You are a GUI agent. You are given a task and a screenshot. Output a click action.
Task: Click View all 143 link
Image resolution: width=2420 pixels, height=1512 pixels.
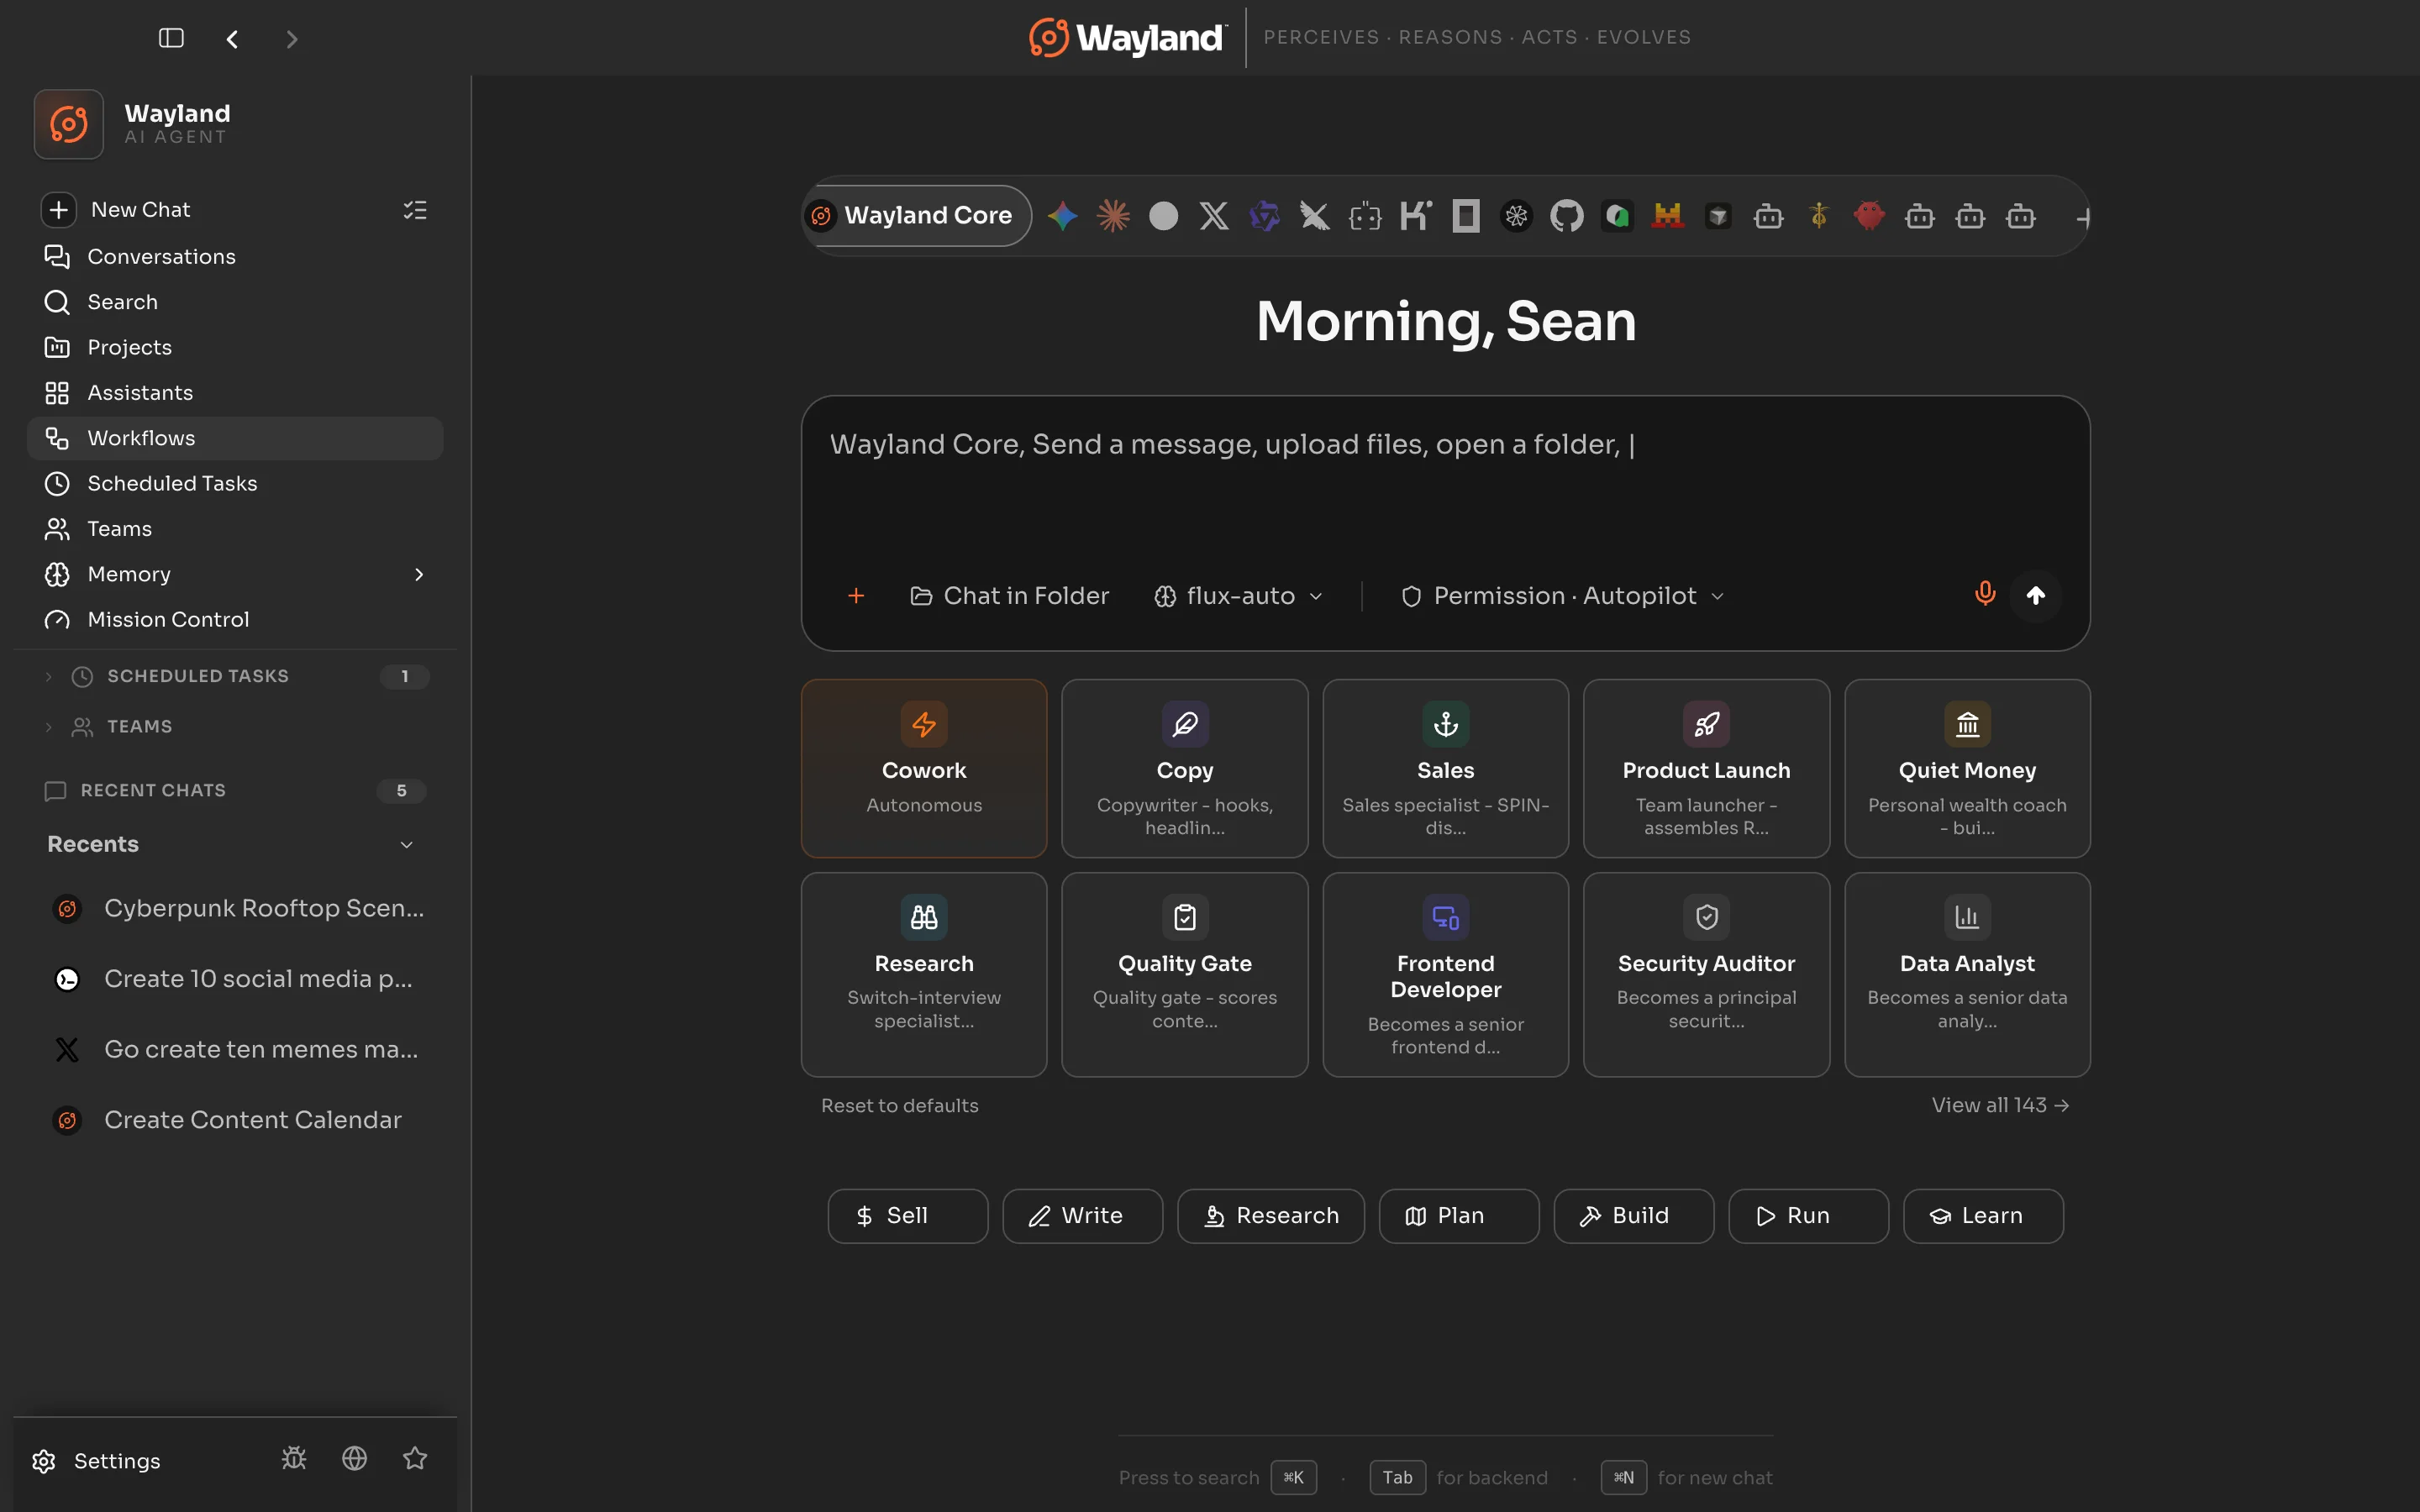coord(2000,1105)
